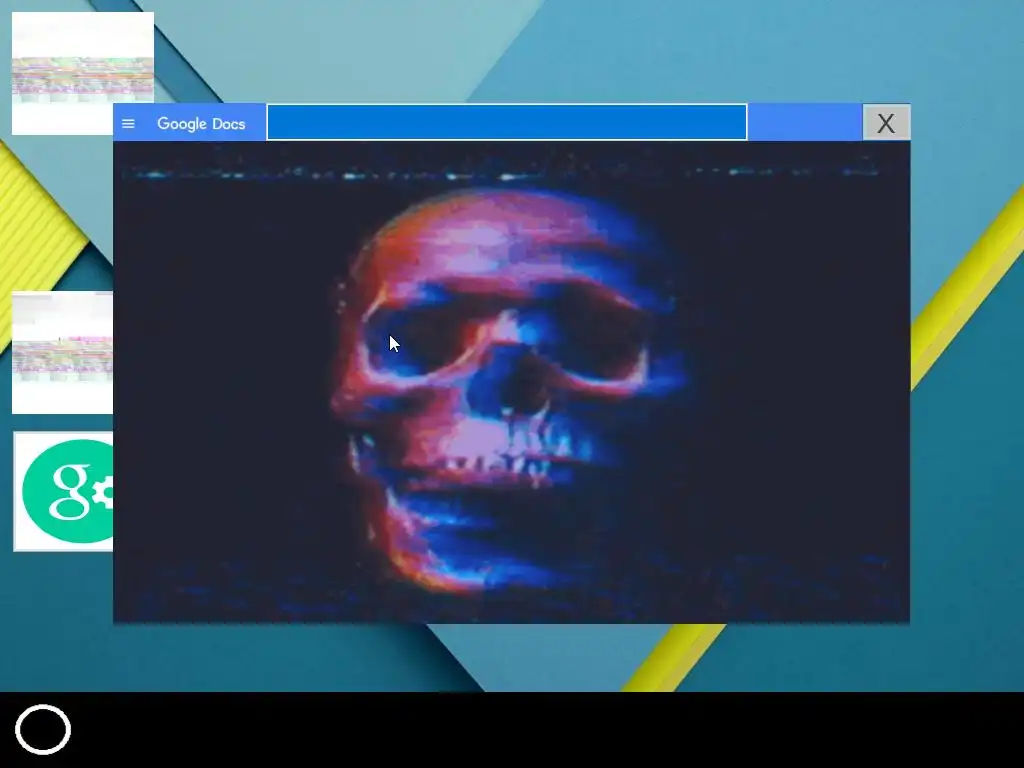Close the Google Docs window with X
Image resolution: width=1024 pixels, height=768 pixels.
tap(886, 122)
